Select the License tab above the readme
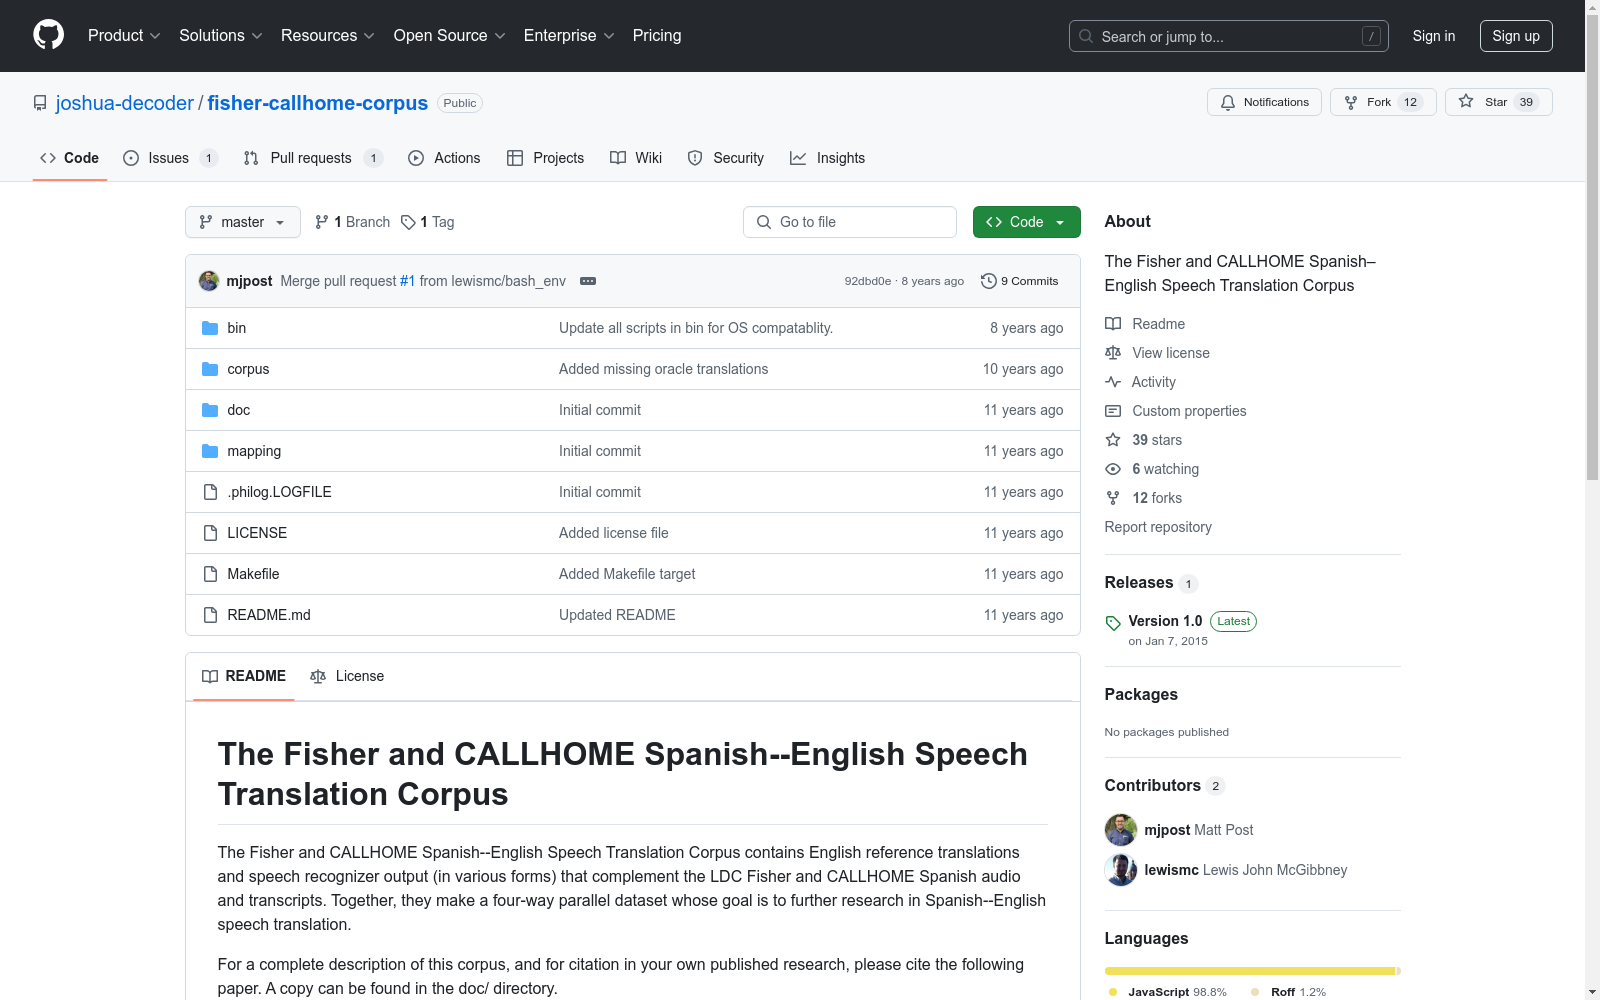Viewport: 1600px width, 1000px height. pyautogui.click(x=347, y=676)
